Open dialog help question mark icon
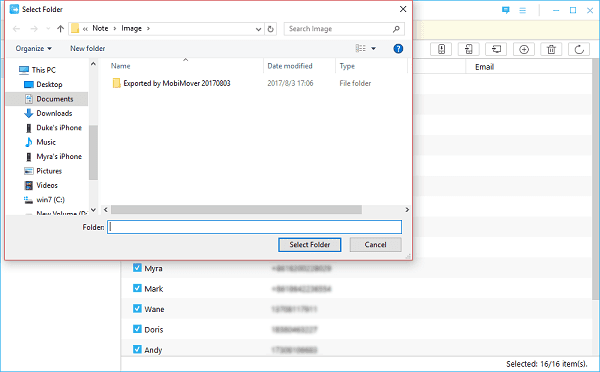This screenshot has width=600, height=372. (398, 49)
